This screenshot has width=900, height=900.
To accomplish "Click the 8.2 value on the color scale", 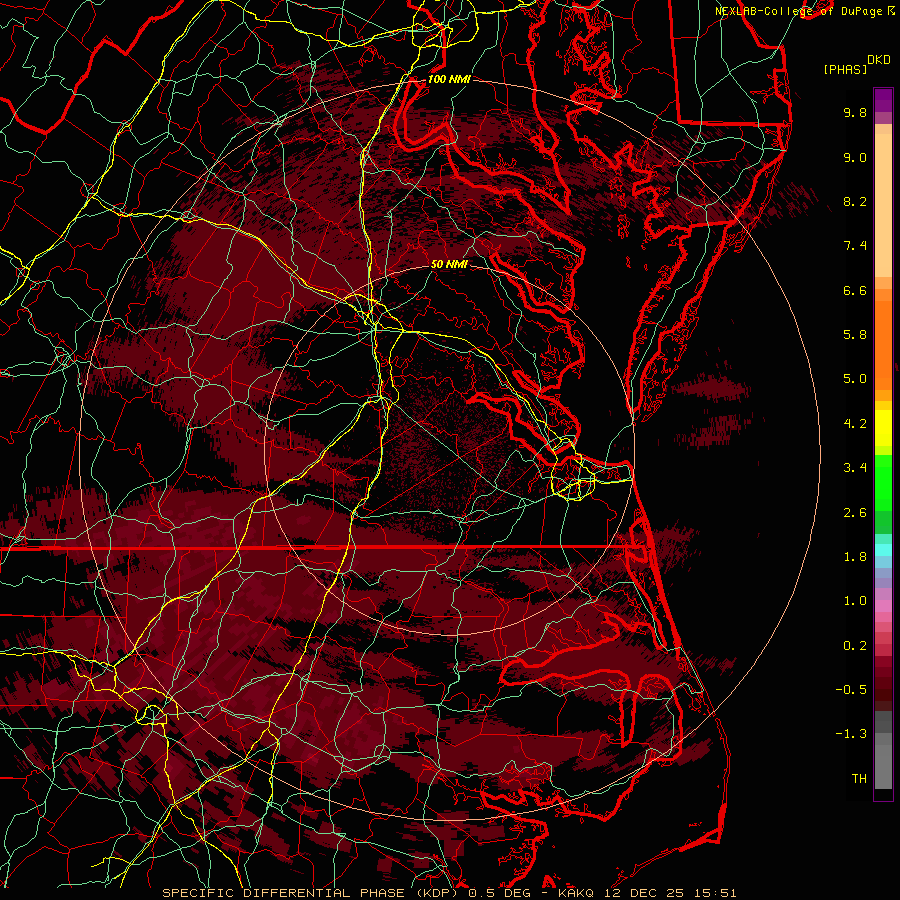I will [x=855, y=201].
